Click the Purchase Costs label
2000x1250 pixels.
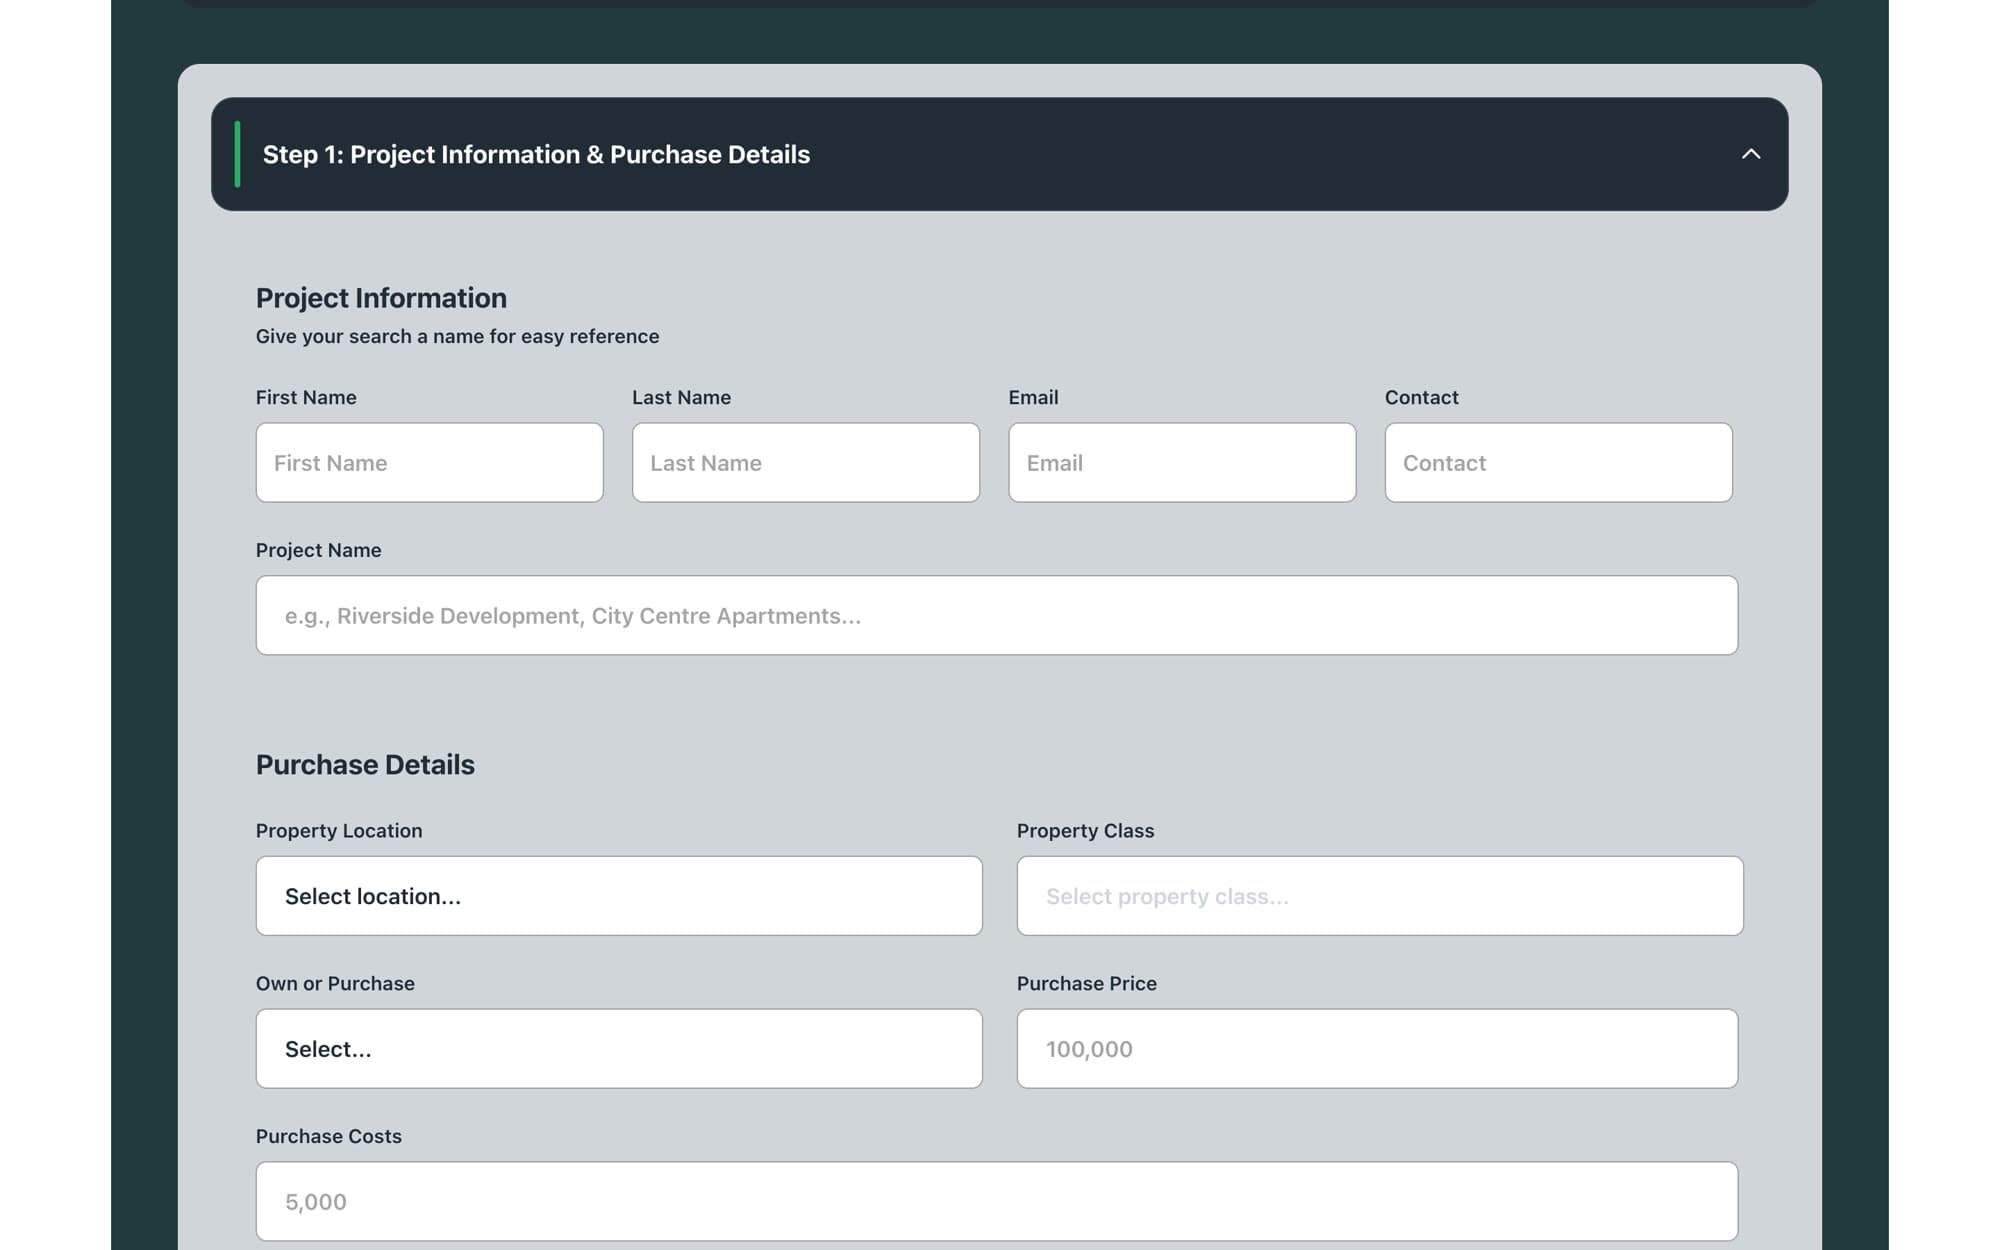pos(328,1136)
